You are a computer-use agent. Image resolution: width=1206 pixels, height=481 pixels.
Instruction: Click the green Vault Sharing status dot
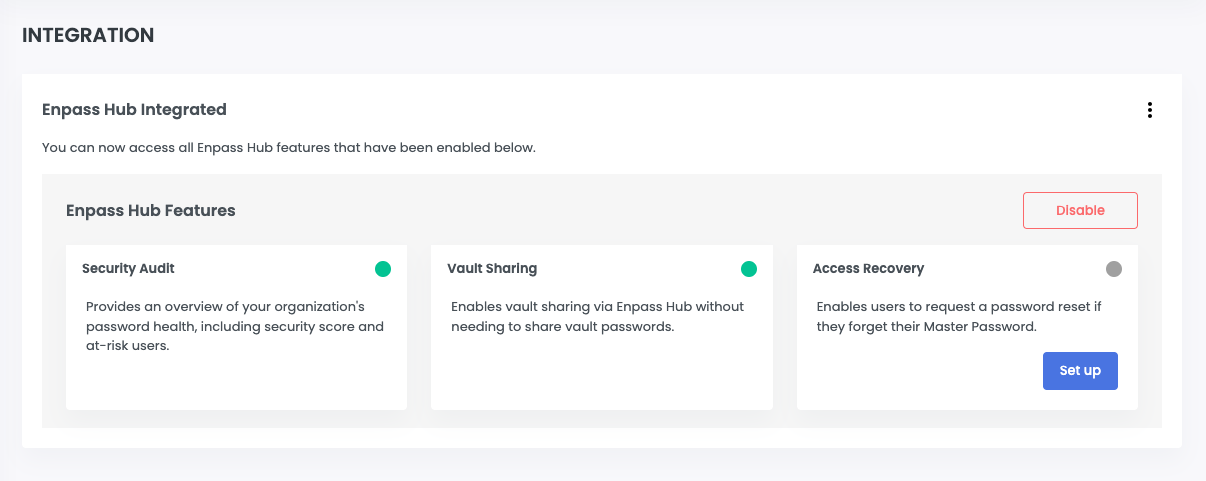(749, 269)
